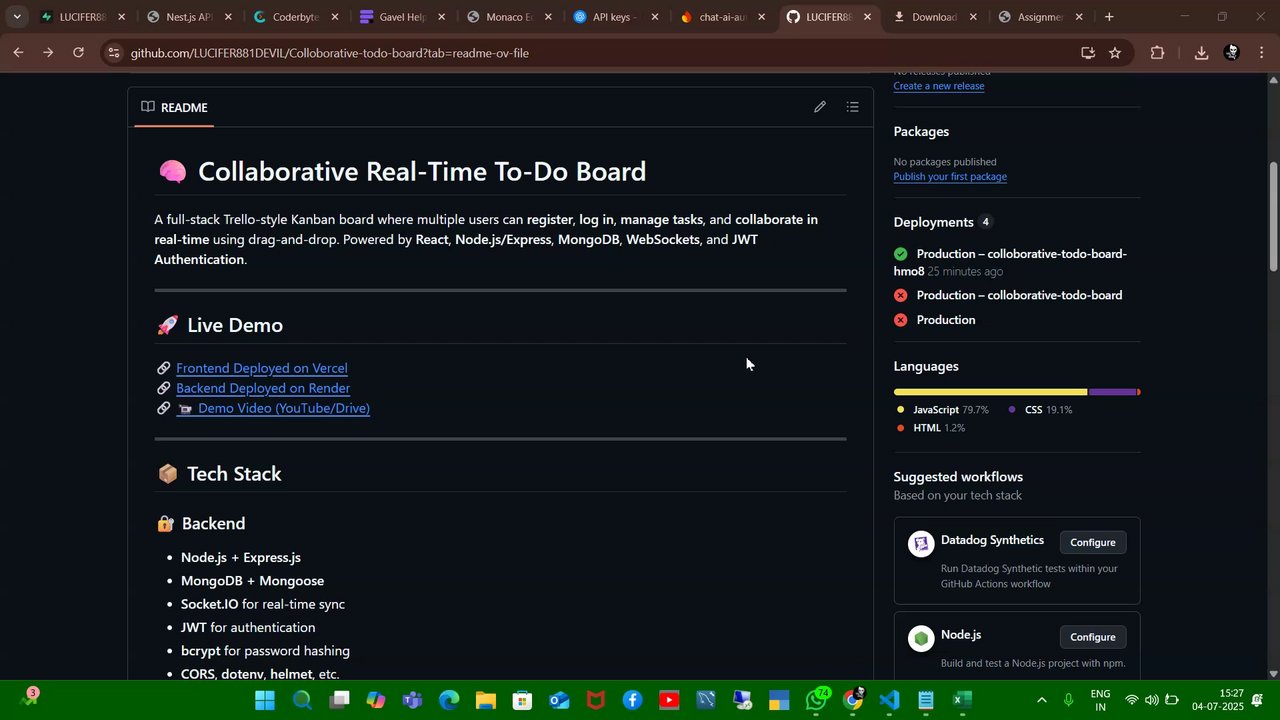1280x720 pixels.
Task: View site information icon in address bar
Action: [114, 53]
